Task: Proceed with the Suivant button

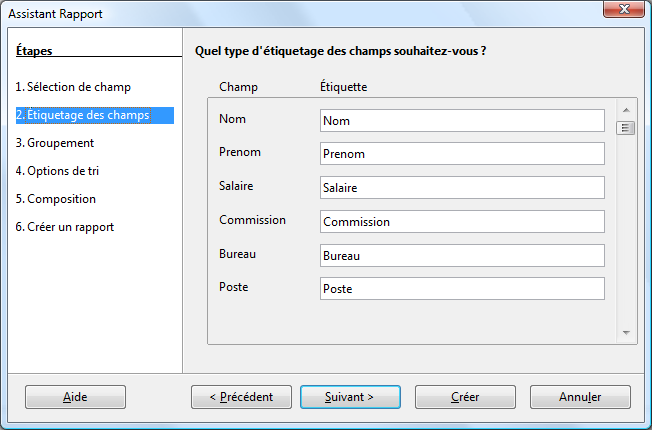Action: (350, 397)
